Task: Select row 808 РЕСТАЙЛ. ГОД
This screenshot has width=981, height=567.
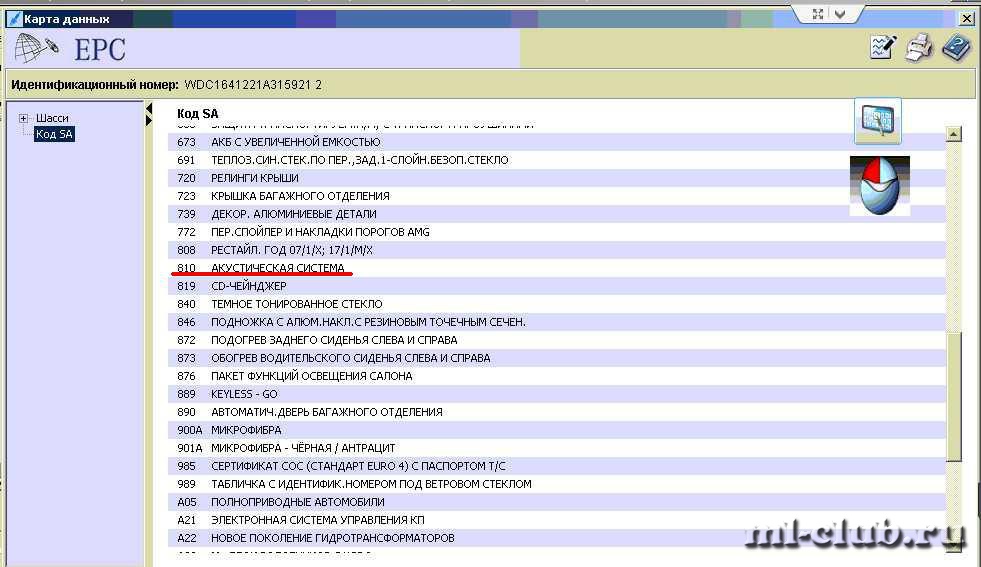Action: pyautogui.click(x=556, y=250)
